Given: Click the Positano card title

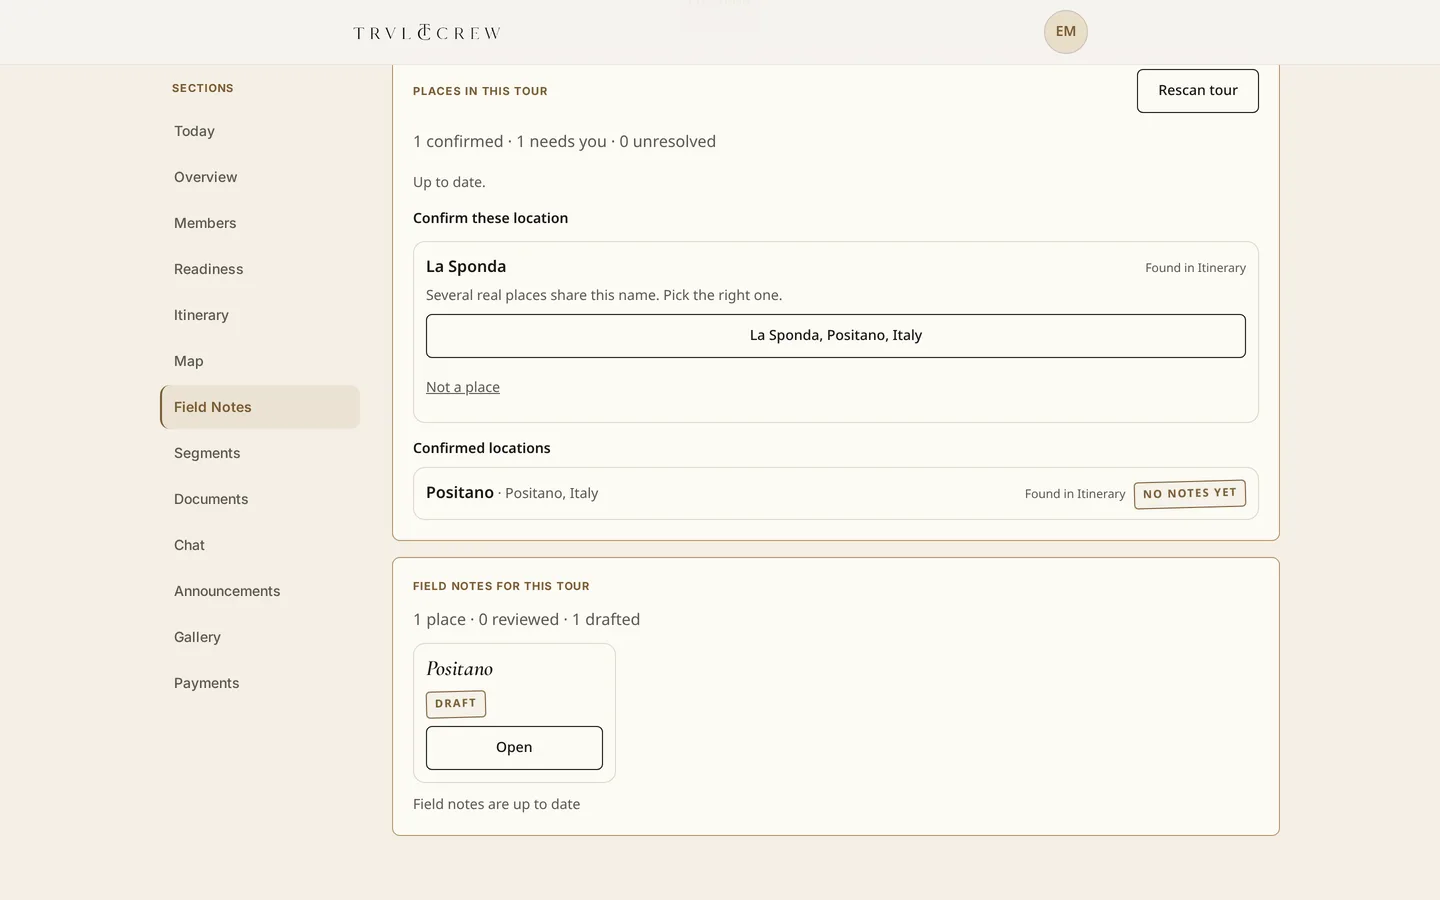Looking at the screenshot, I should click(459, 669).
